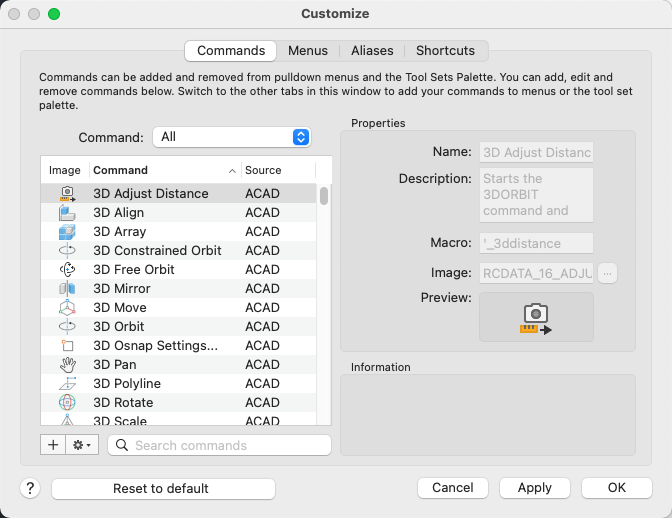Image resolution: width=672 pixels, height=518 pixels.
Task: Click the image browse ellipsis button
Action: 608,273
